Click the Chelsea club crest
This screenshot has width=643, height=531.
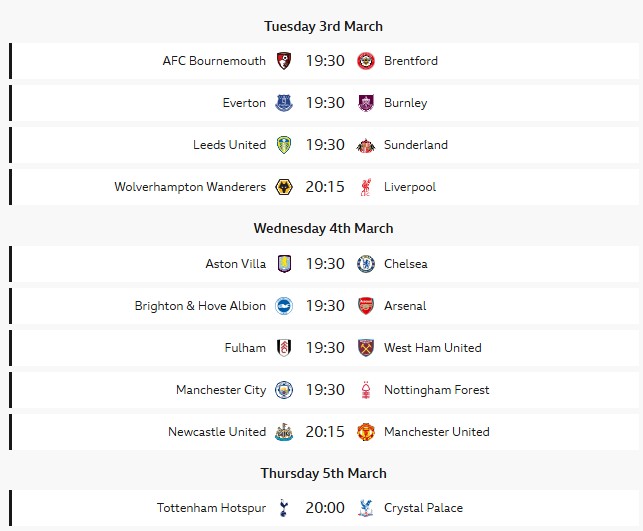[366, 264]
